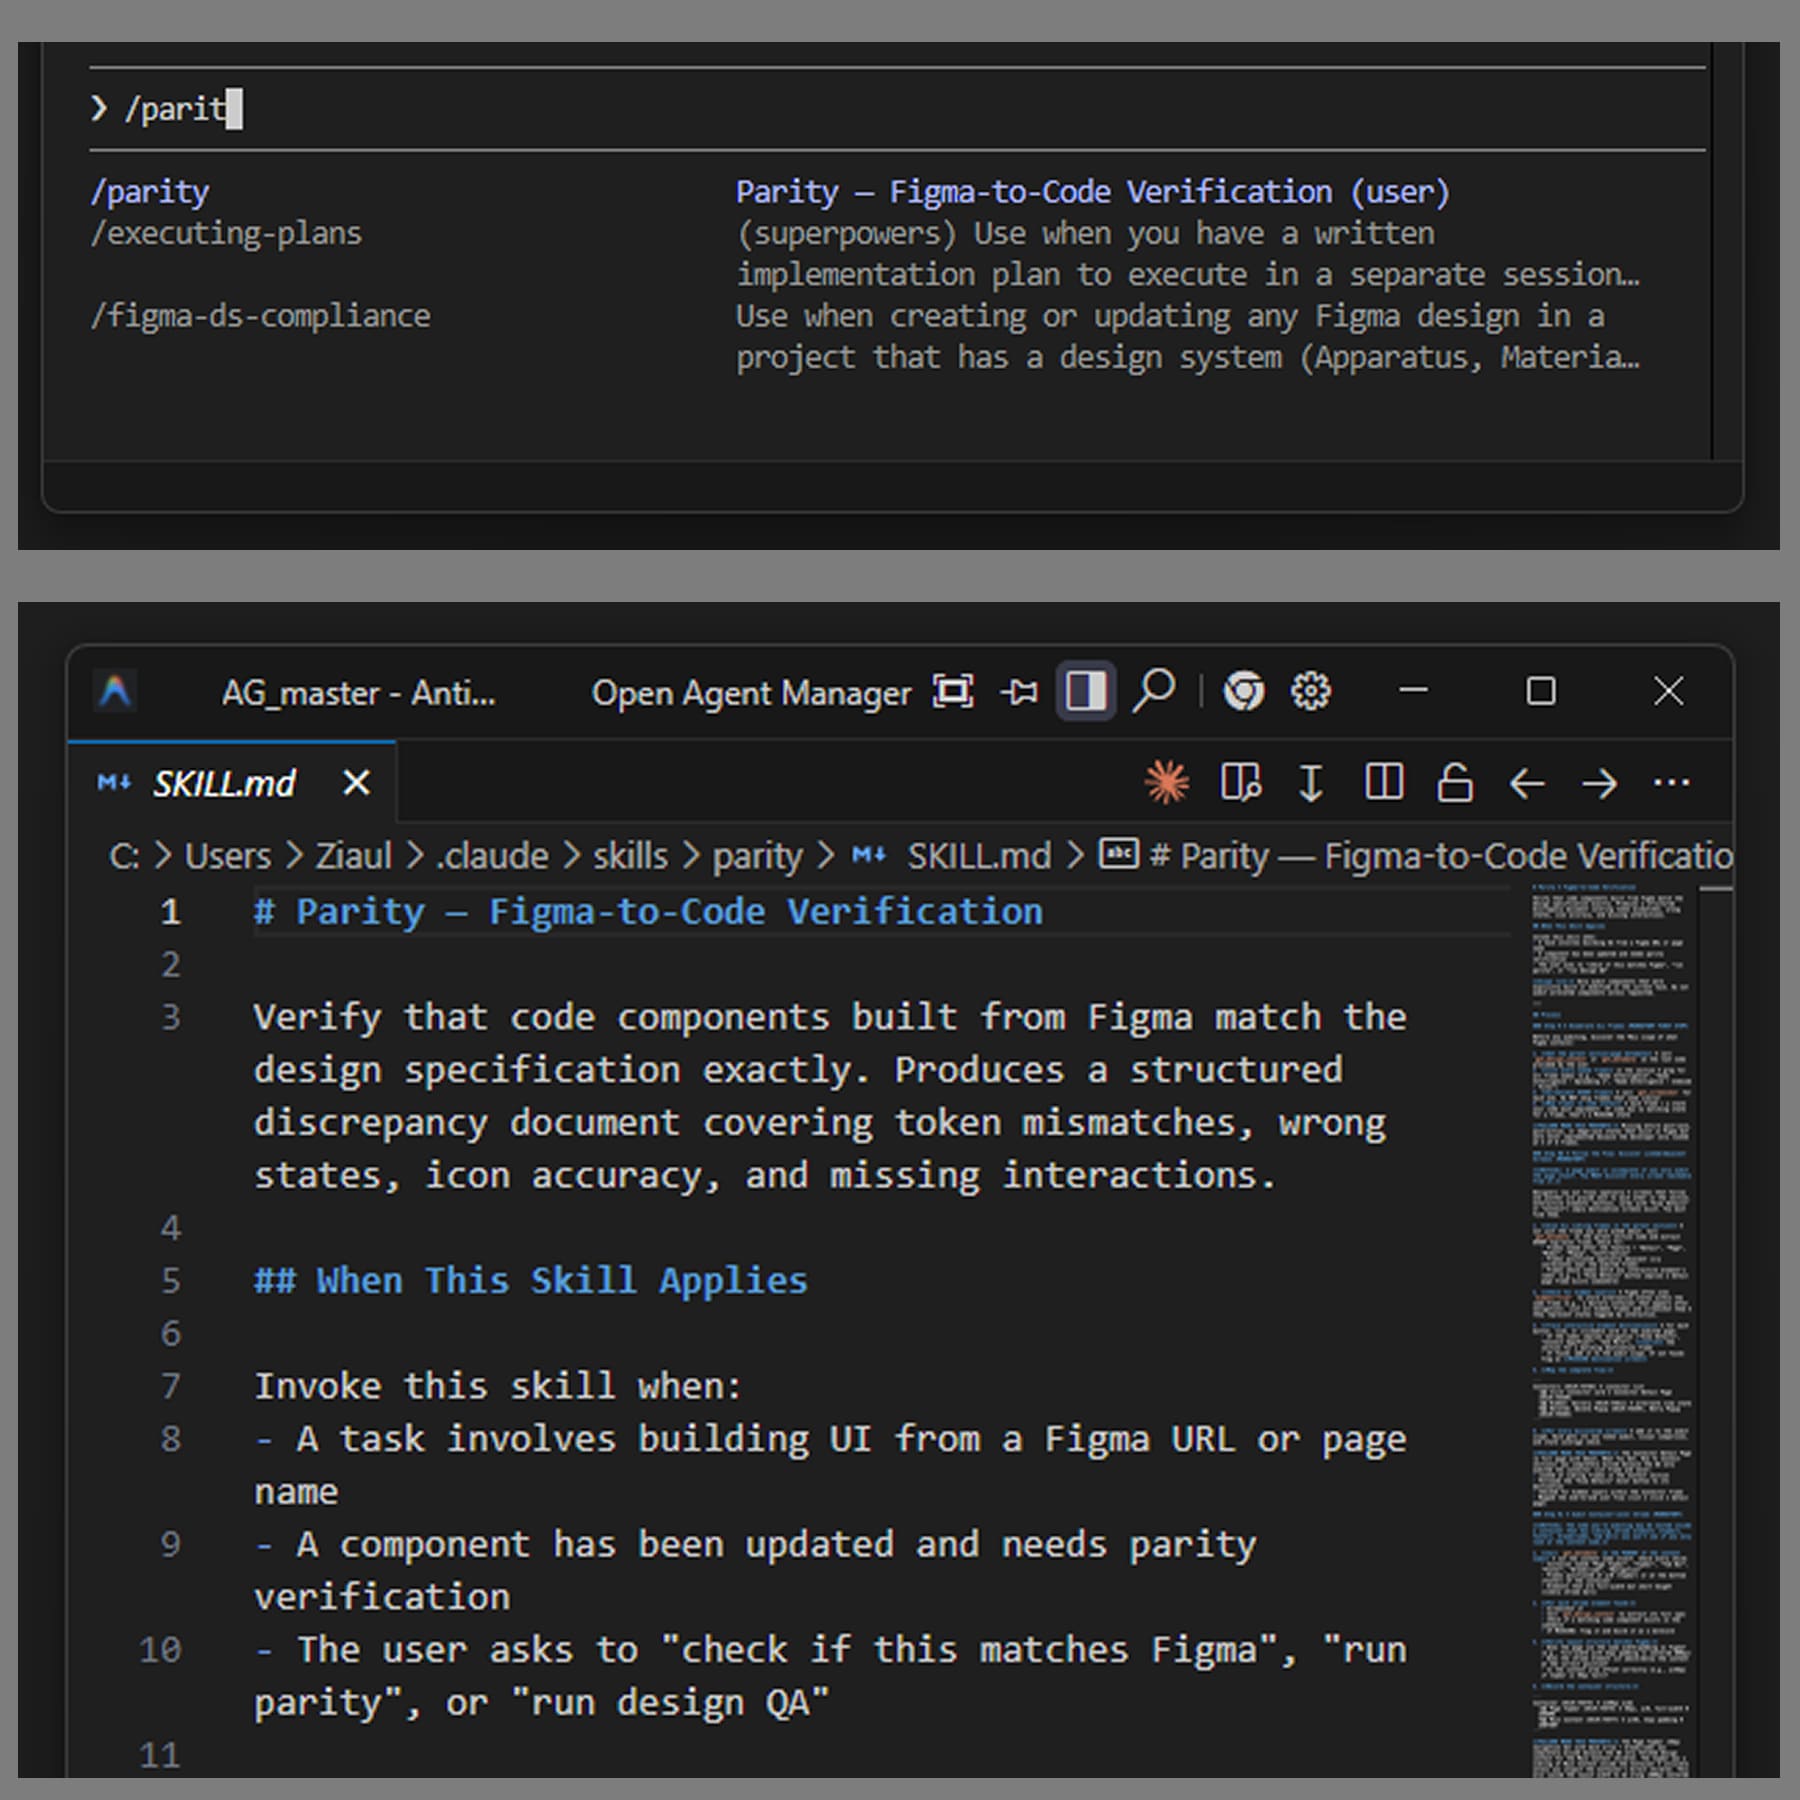The height and width of the screenshot is (1800, 1800).
Task: Navigate back with left arrow
Action: pos(1527,783)
